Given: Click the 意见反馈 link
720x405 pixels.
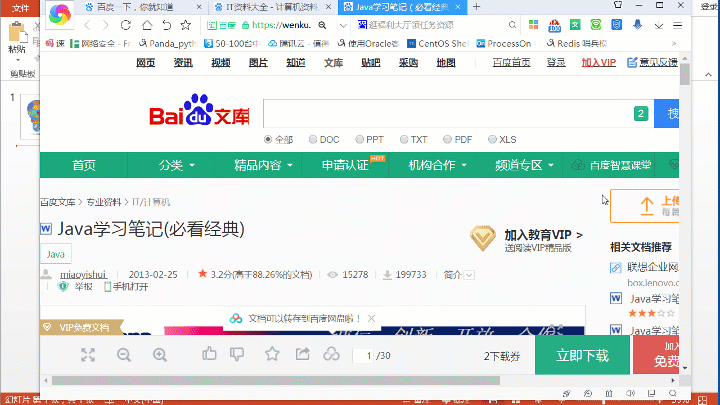Looking at the screenshot, I should pos(652,62).
